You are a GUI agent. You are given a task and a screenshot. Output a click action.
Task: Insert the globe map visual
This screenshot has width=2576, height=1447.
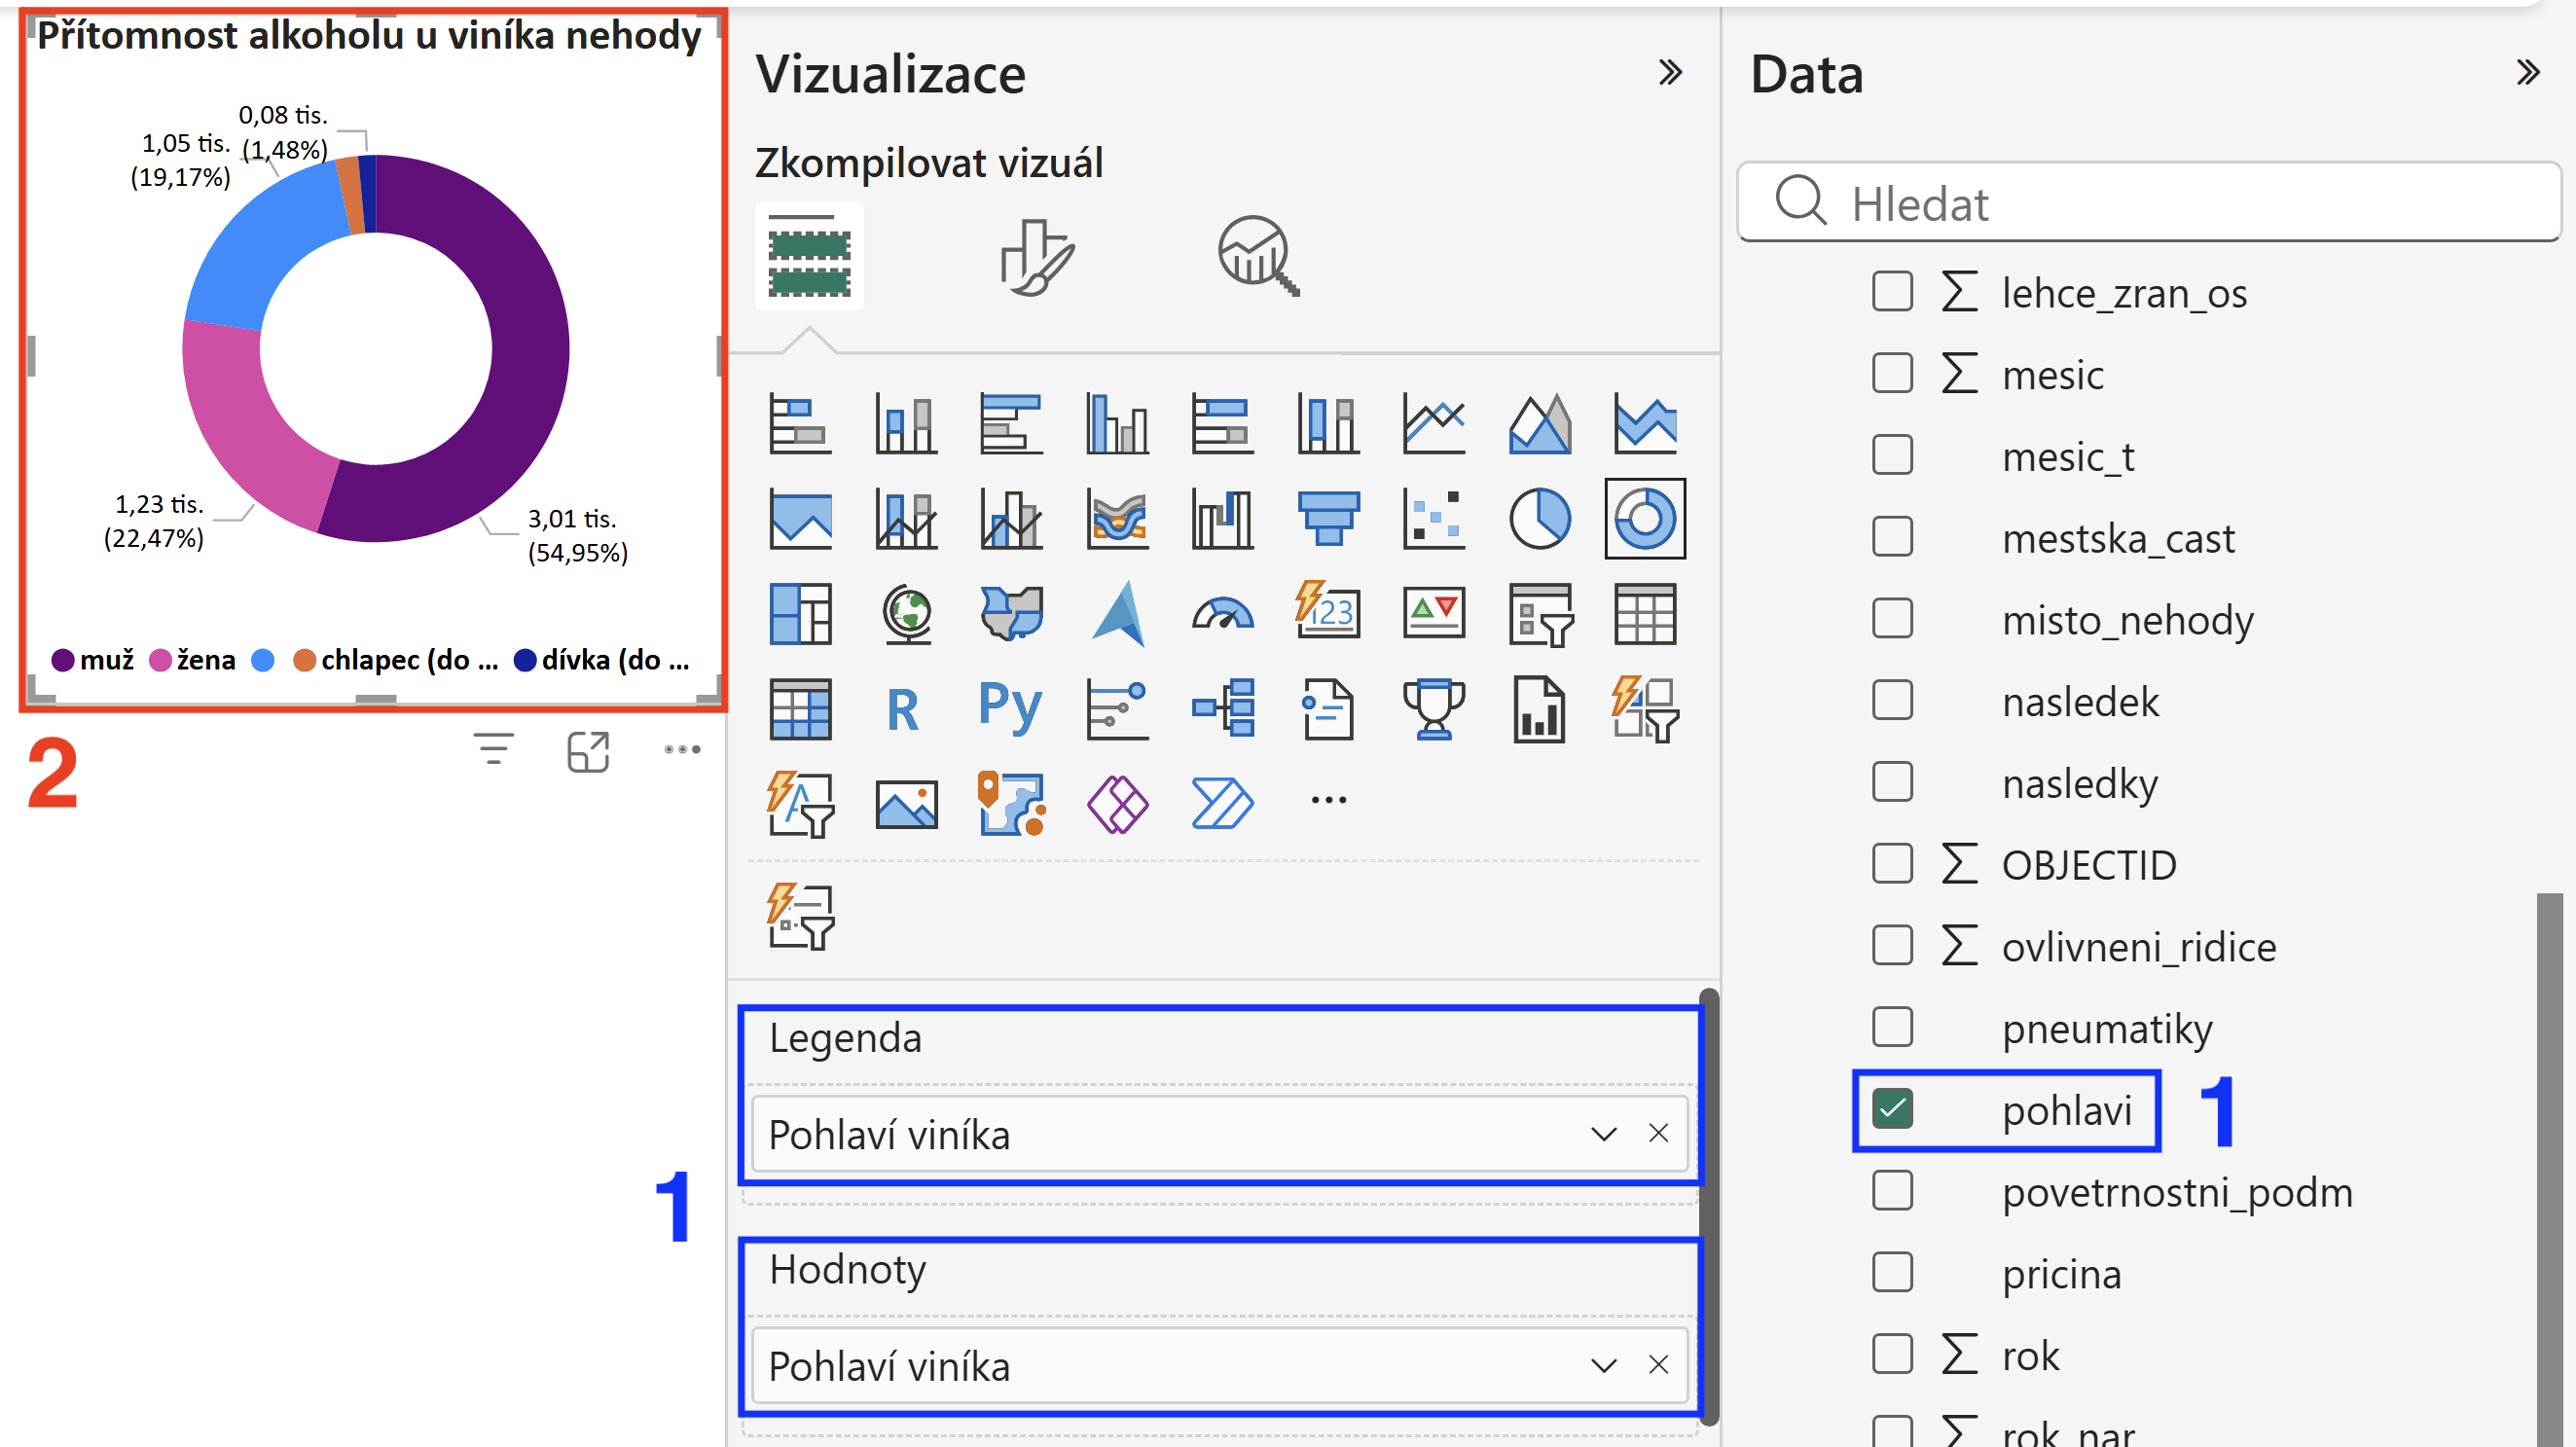[x=906, y=613]
